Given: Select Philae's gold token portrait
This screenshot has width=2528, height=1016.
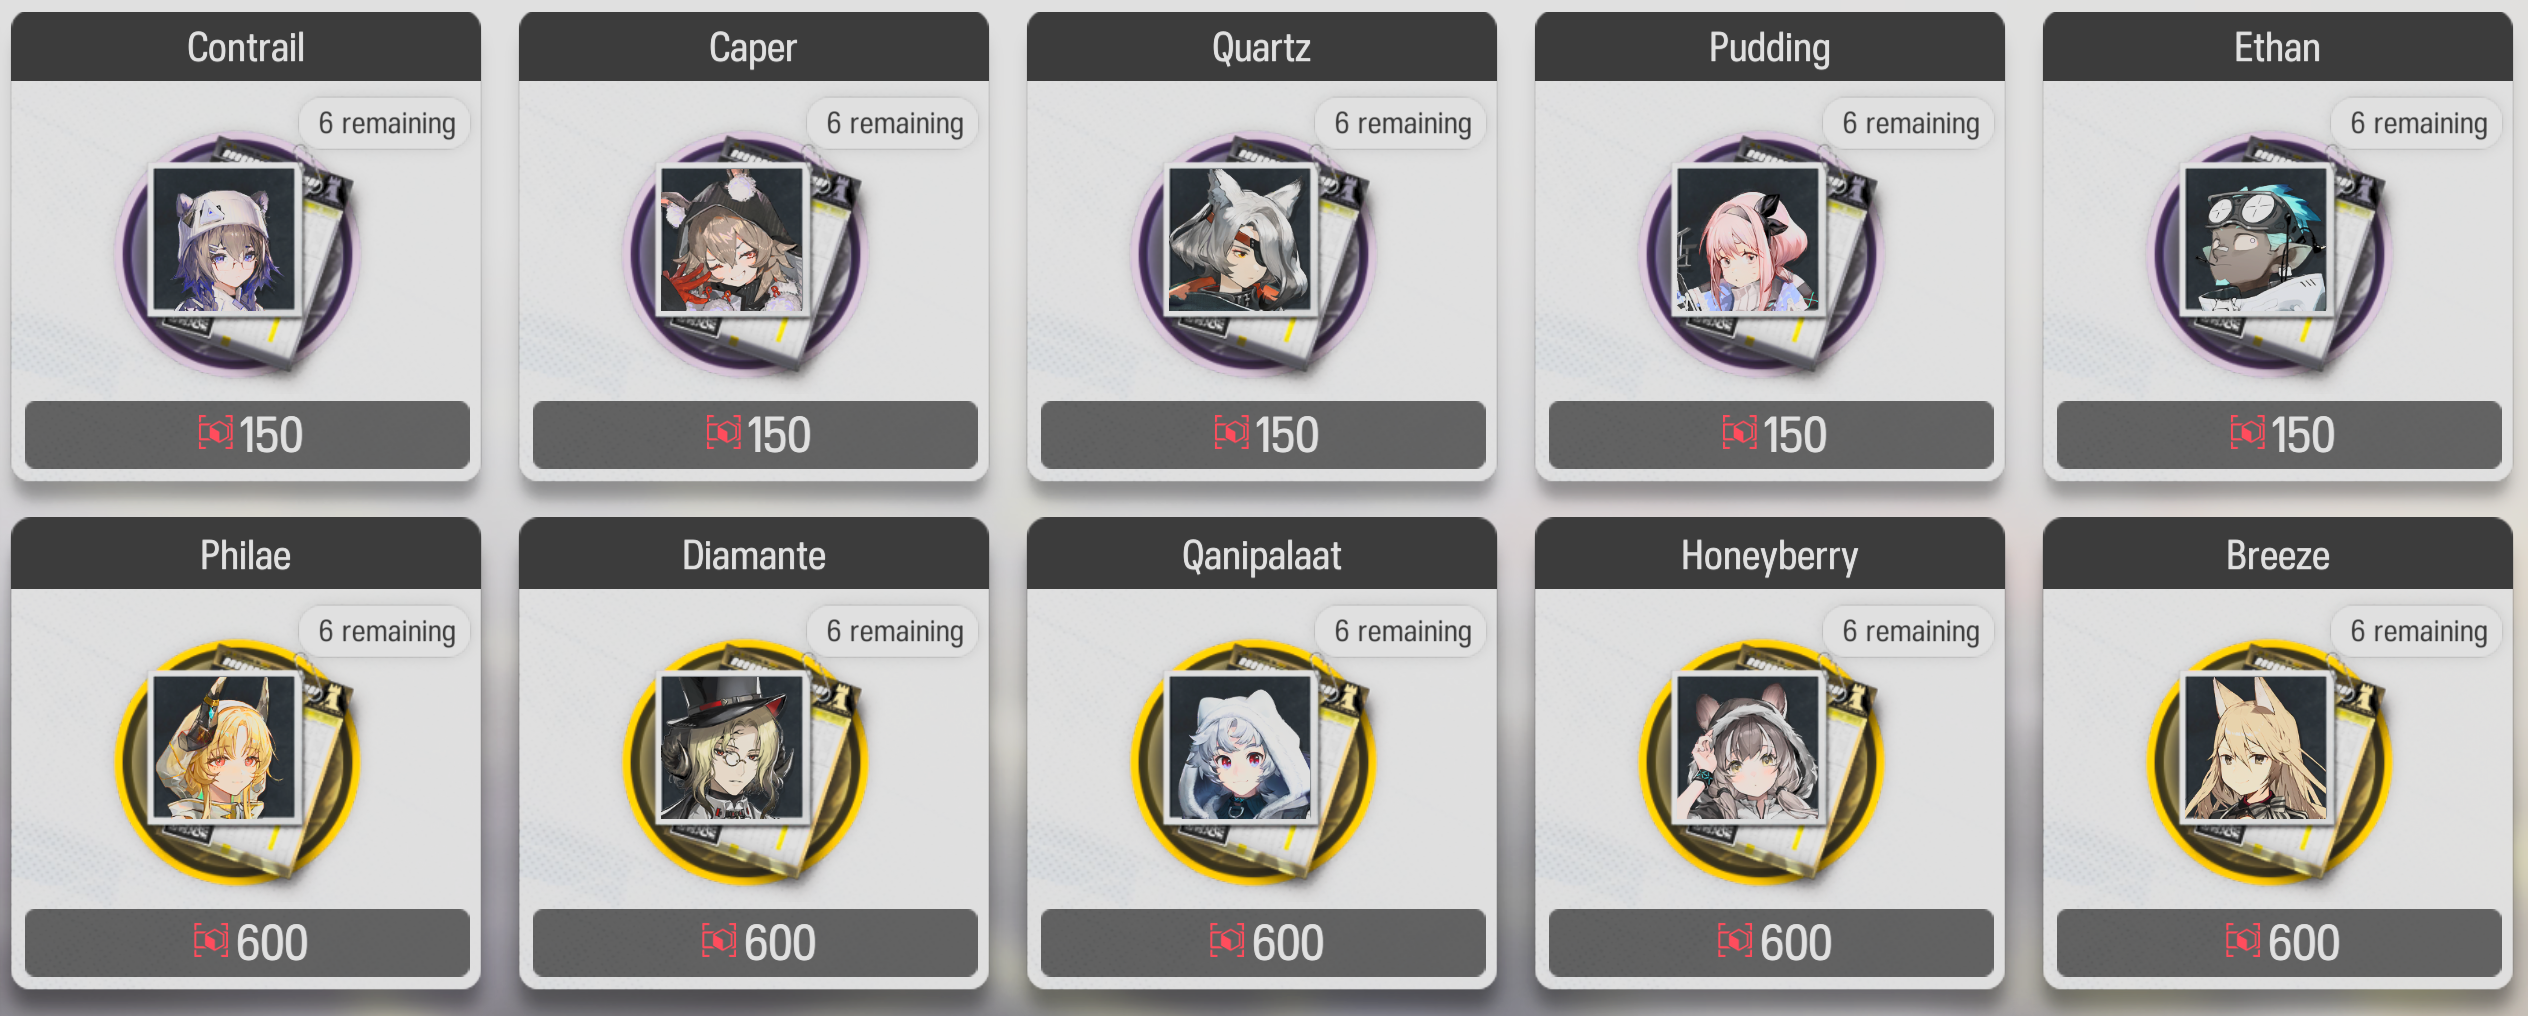Looking at the screenshot, I should click(237, 762).
